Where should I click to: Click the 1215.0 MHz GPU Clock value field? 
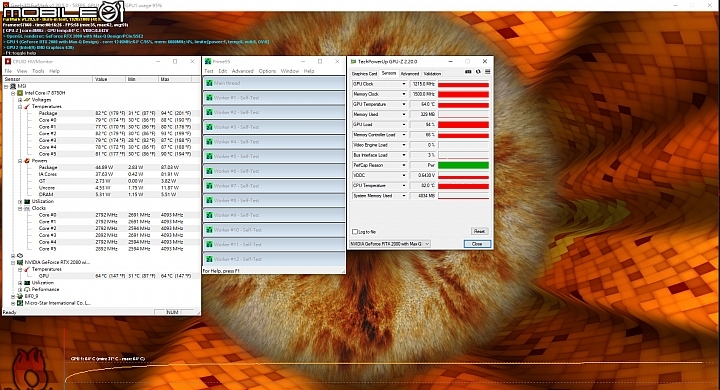click(x=422, y=84)
